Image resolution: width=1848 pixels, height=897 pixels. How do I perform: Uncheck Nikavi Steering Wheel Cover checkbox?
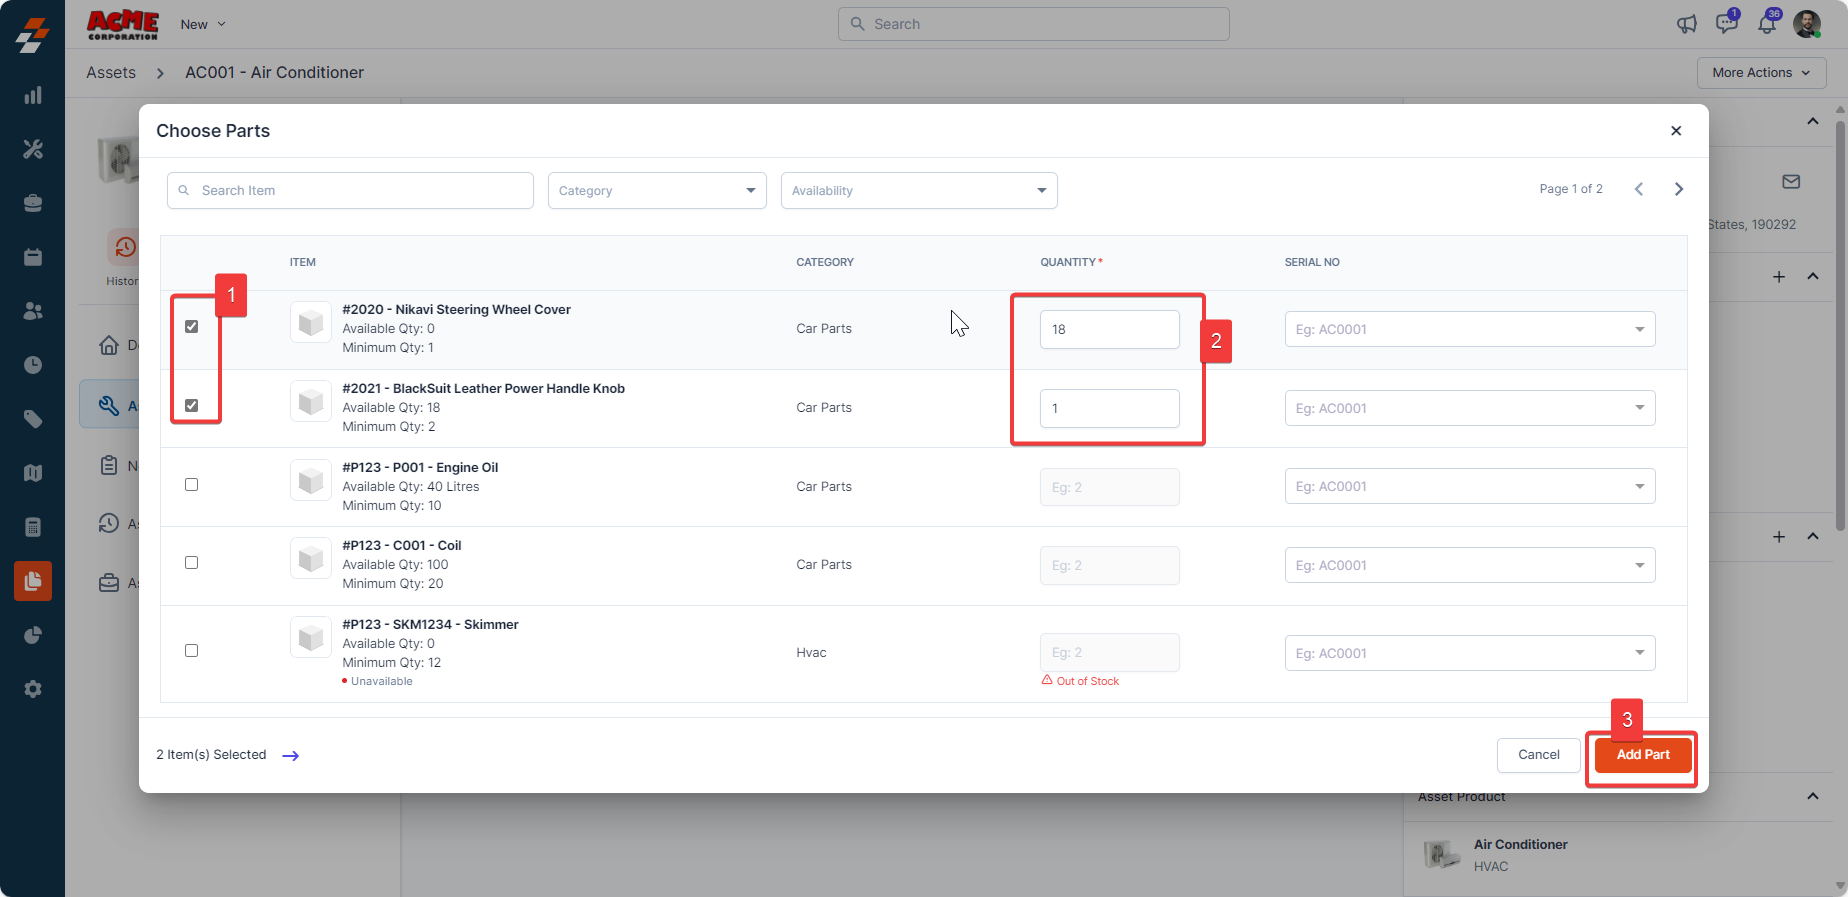pyautogui.click(x=192, y=327)
